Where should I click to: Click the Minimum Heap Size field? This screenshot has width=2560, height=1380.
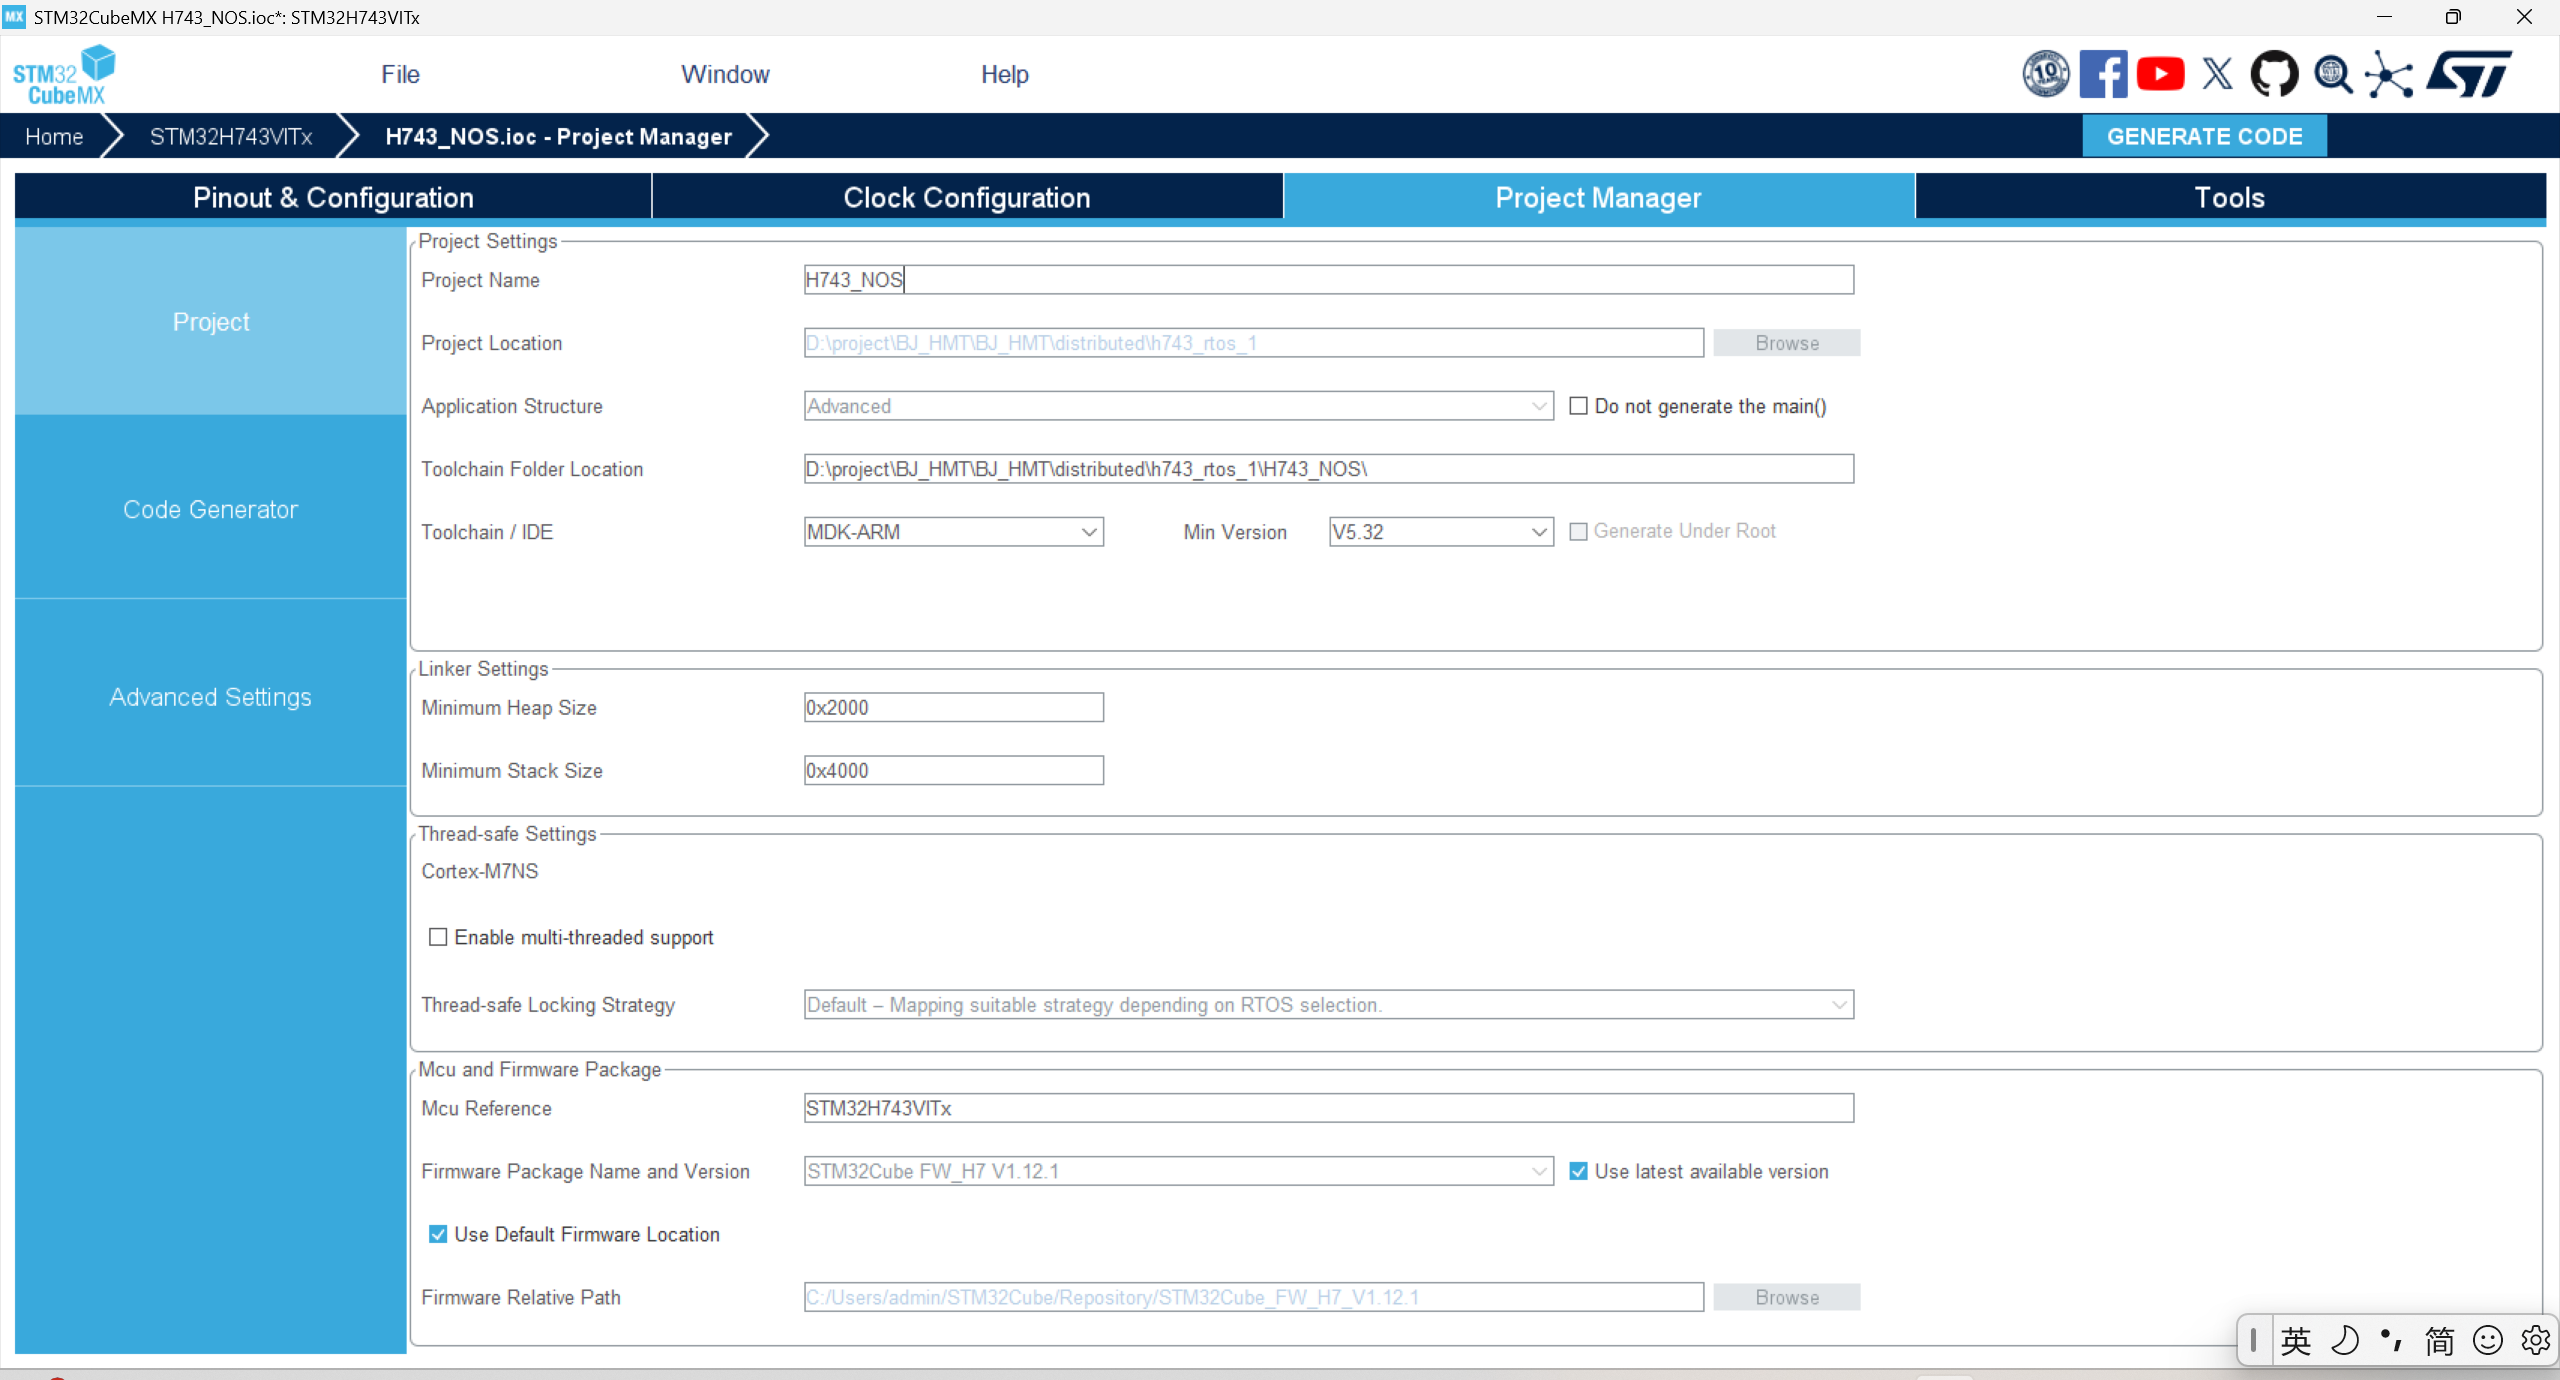[x=953, y=708]
